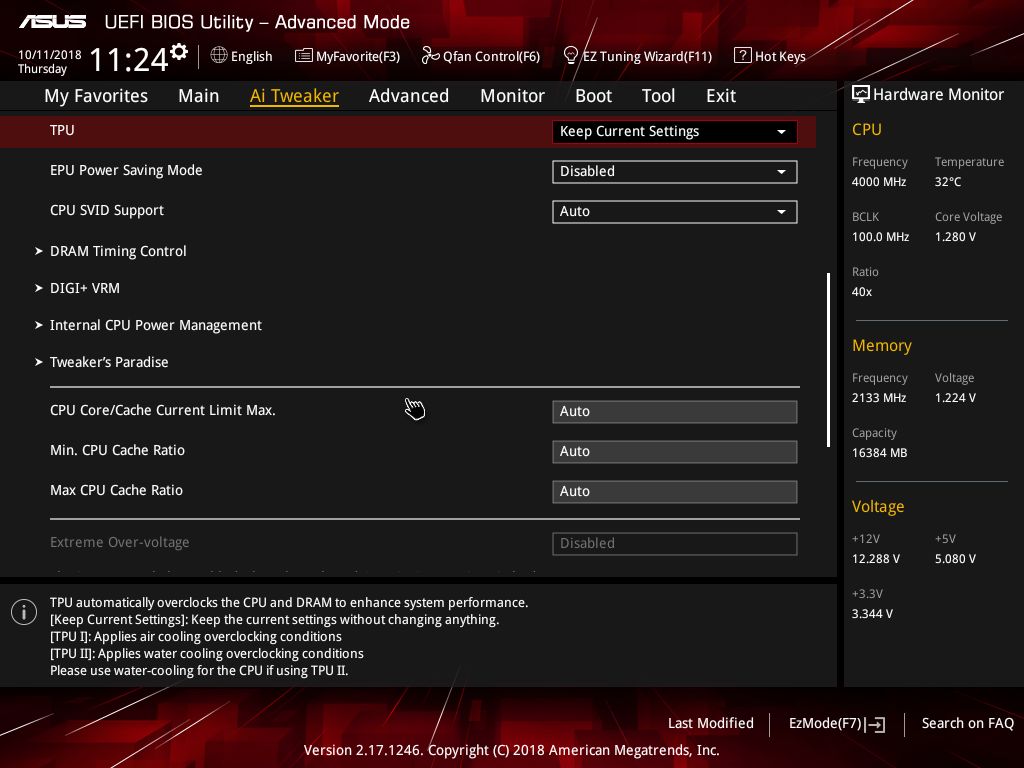Click the 10/11/2018 date text
The width and height of the screenshot is (1024, 768).
pos(50,55)
